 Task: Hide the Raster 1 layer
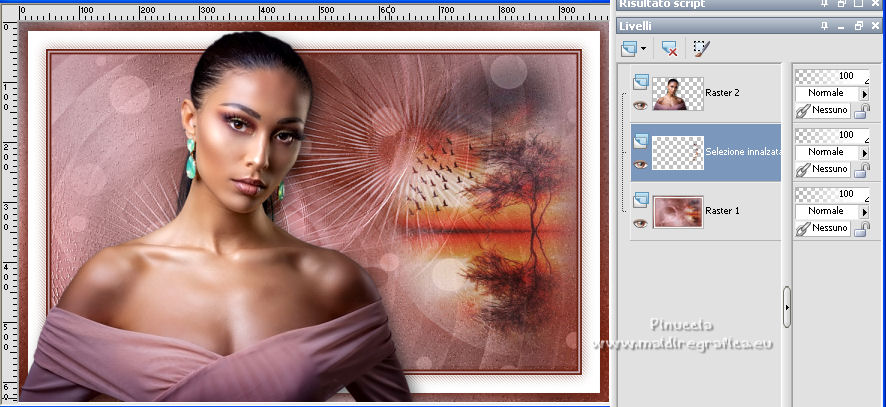[640, 223]
